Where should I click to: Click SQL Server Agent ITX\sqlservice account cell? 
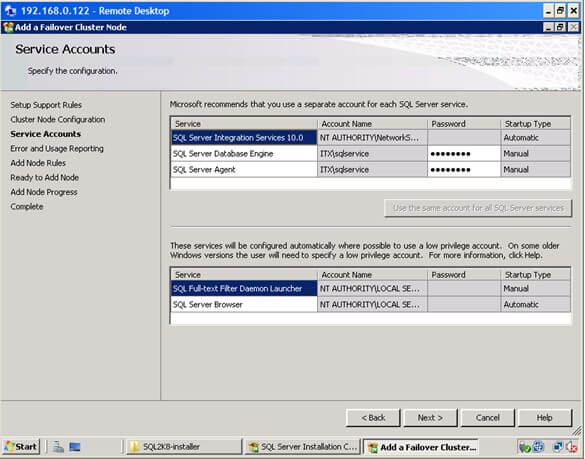372,170
